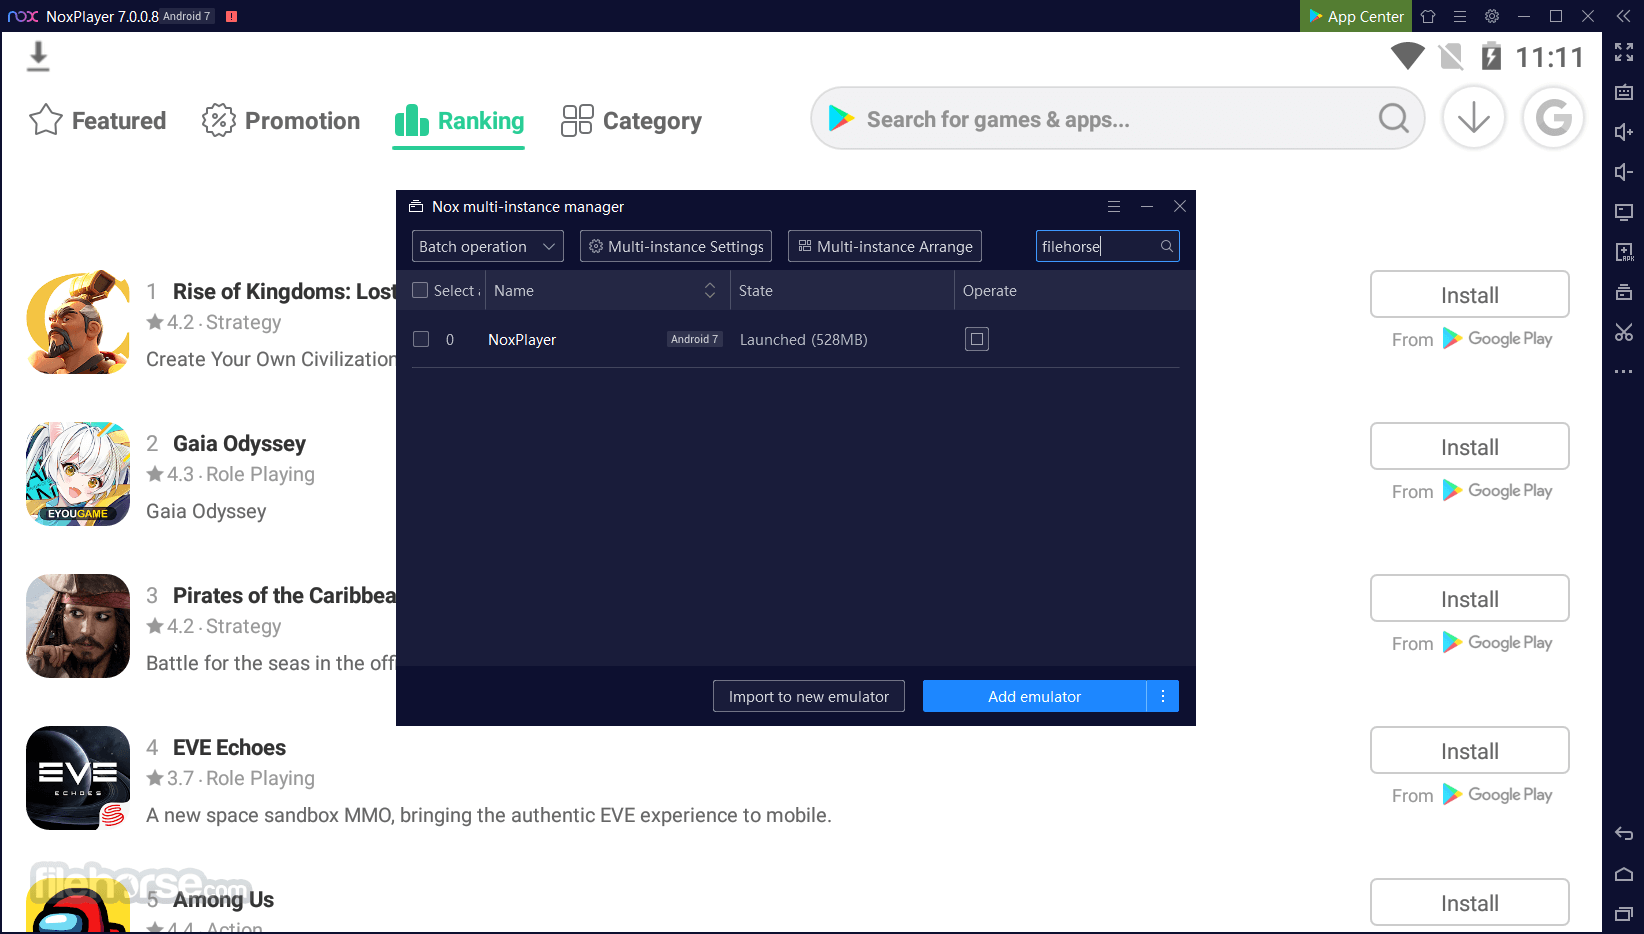
Task: Click the magnifier icon in app search bar
Action: pyautogui.click(x=1393, y=118)
